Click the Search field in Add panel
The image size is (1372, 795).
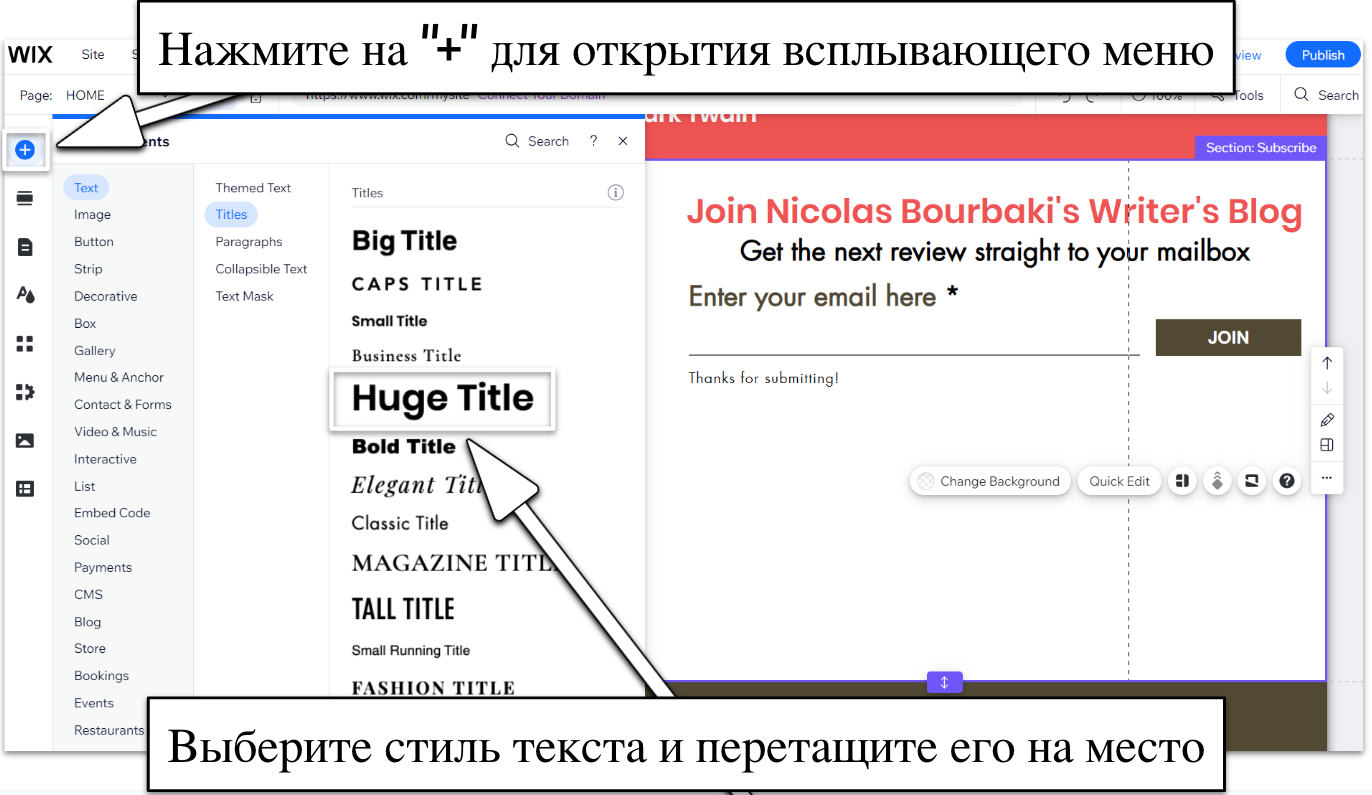[547, 141]
